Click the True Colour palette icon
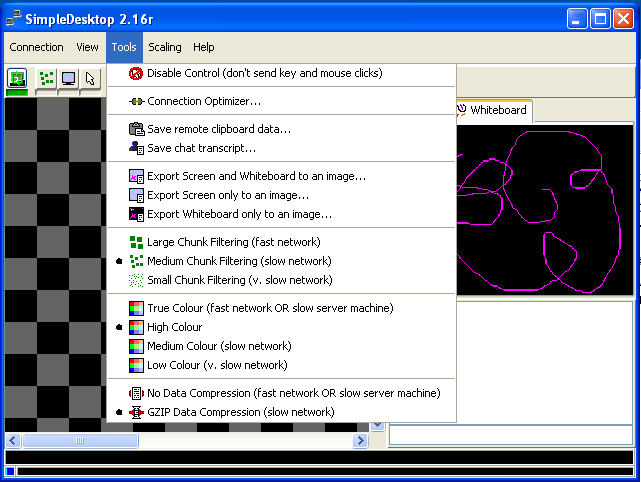This screenshot has width=641, height=482. click(x=136, y=308)
